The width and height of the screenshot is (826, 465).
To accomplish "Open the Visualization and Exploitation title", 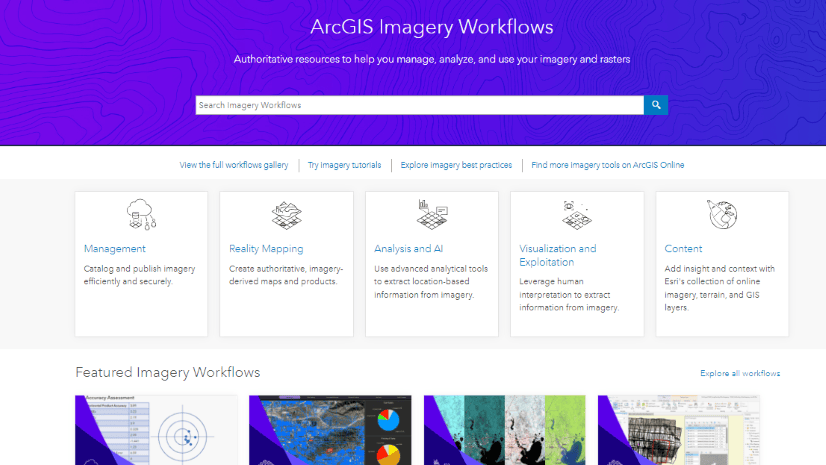I will click(558, 255).
